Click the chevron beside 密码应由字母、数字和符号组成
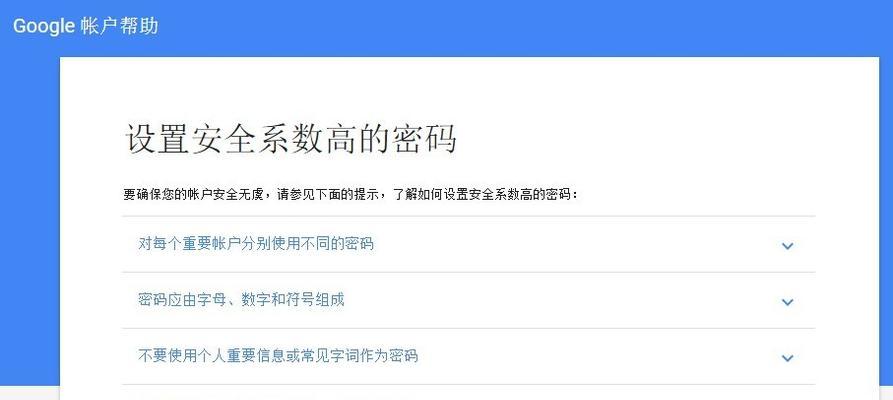This screenshot has height=400, width=893. pyautogui.click(x=787, y=302)
